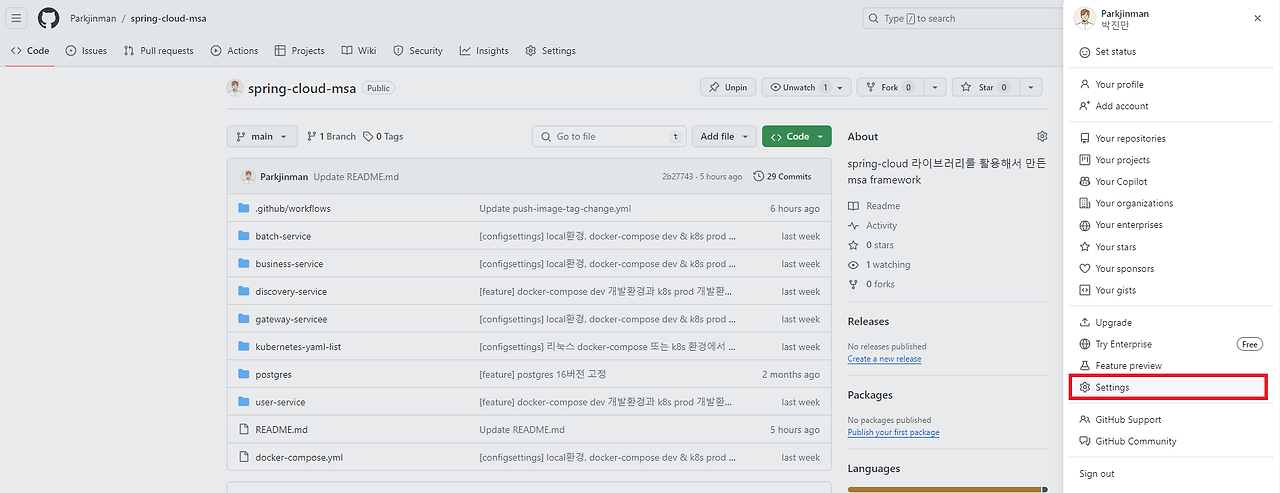Click the Create a new release link
The height and width of the screenshot is (493, 1280).
(x=884, y=359)
